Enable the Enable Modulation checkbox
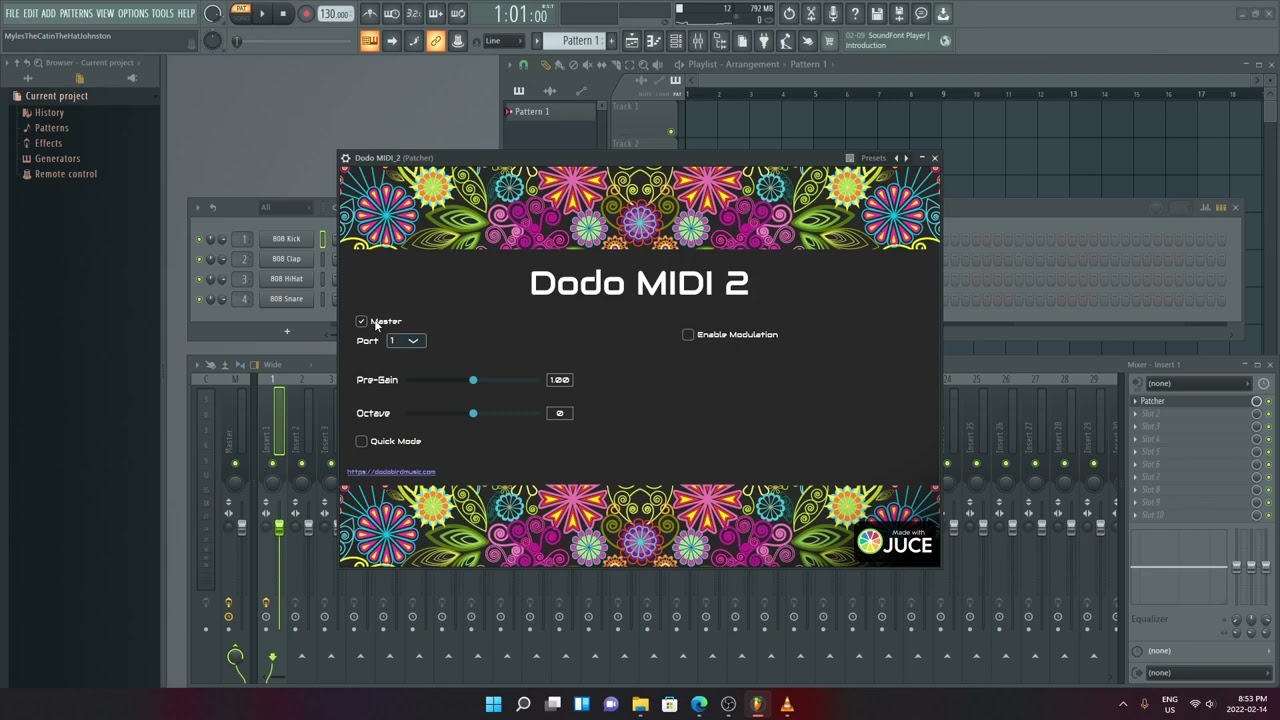 click(688, 335)
